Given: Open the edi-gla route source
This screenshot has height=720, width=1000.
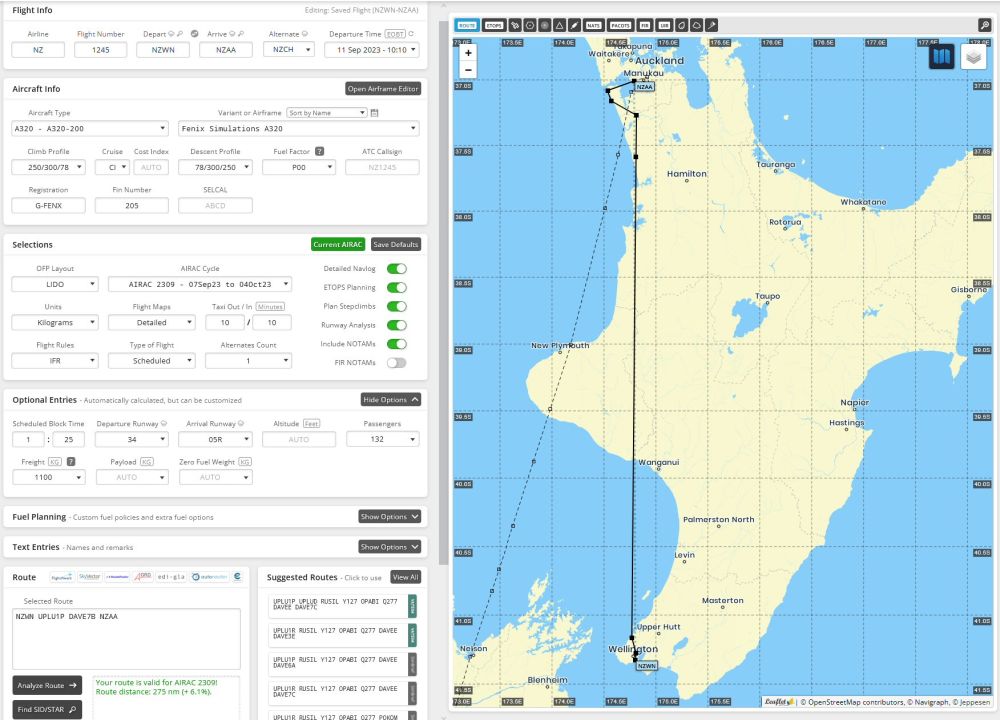Looking at the screenshot, I should click(x=171, y=577).
